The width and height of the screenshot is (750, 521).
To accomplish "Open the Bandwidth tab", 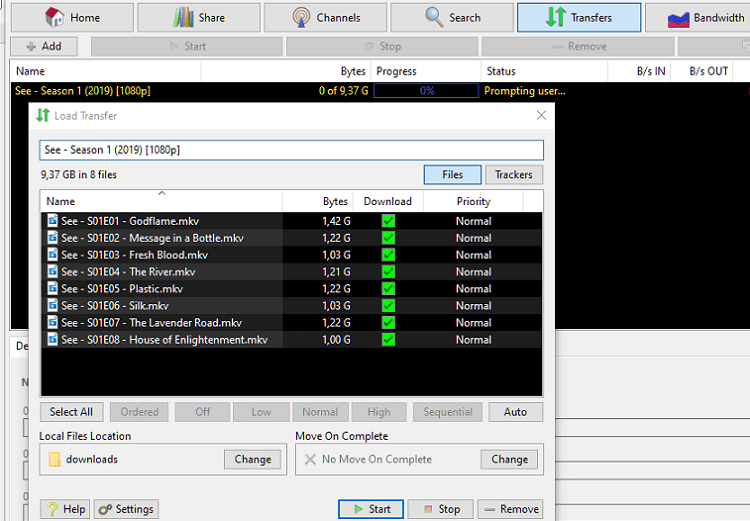I will point(698,18).
